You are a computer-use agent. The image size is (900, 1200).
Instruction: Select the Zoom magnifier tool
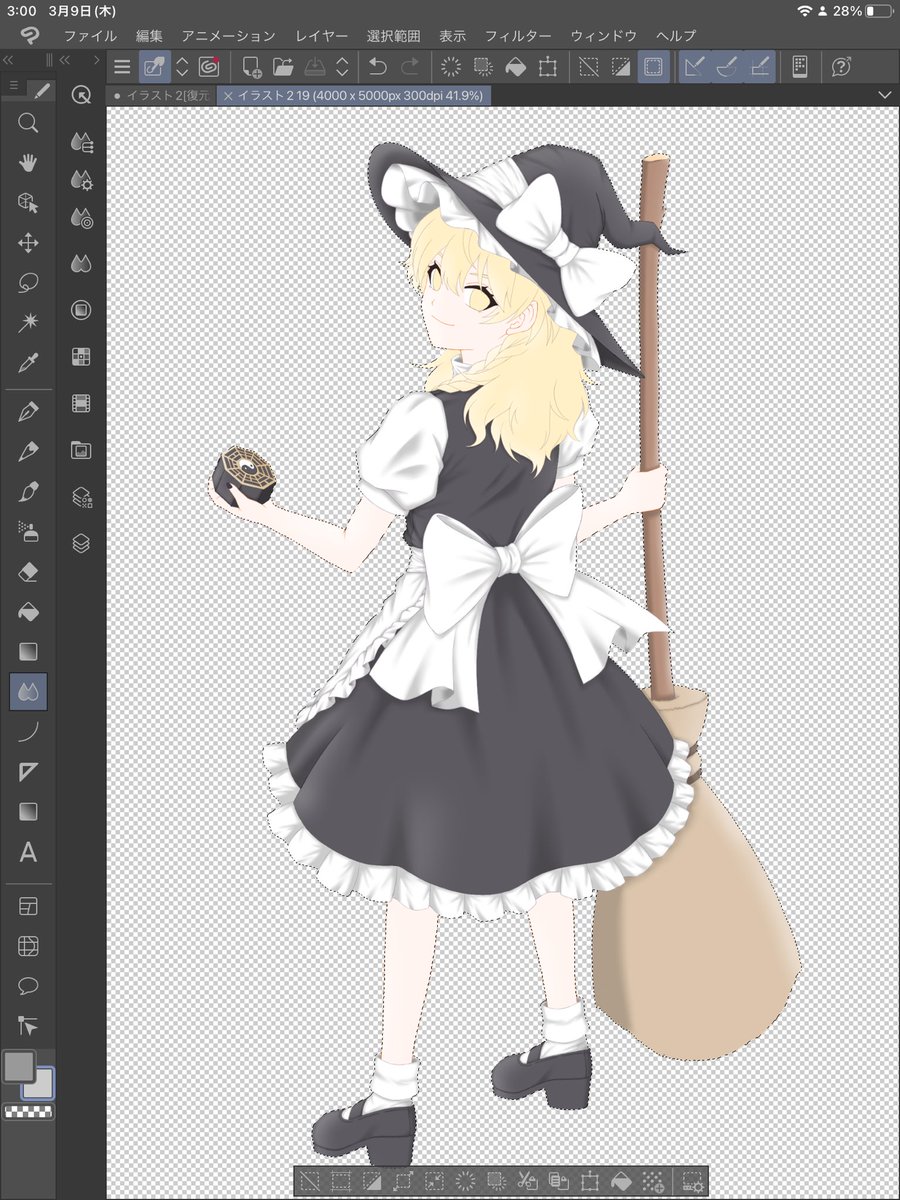(x=28, y=123)
